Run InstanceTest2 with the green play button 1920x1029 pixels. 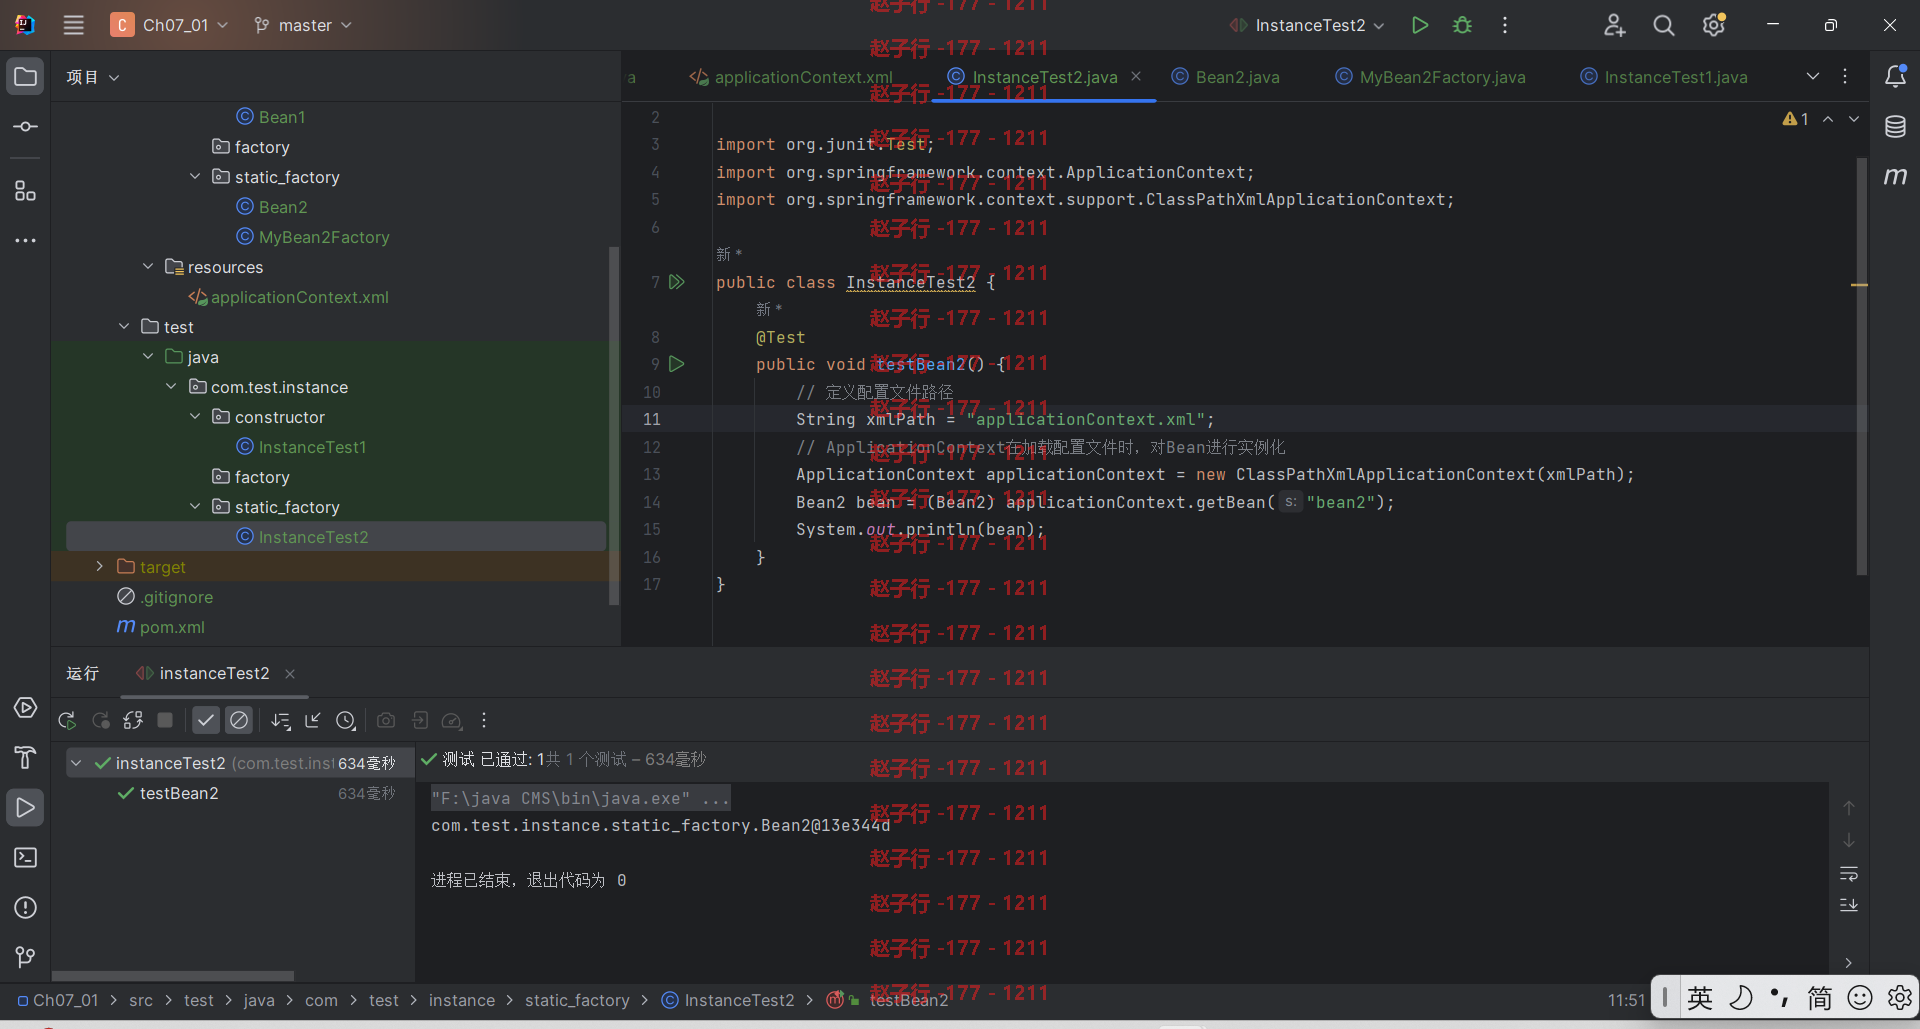[x=1419, y=25]
